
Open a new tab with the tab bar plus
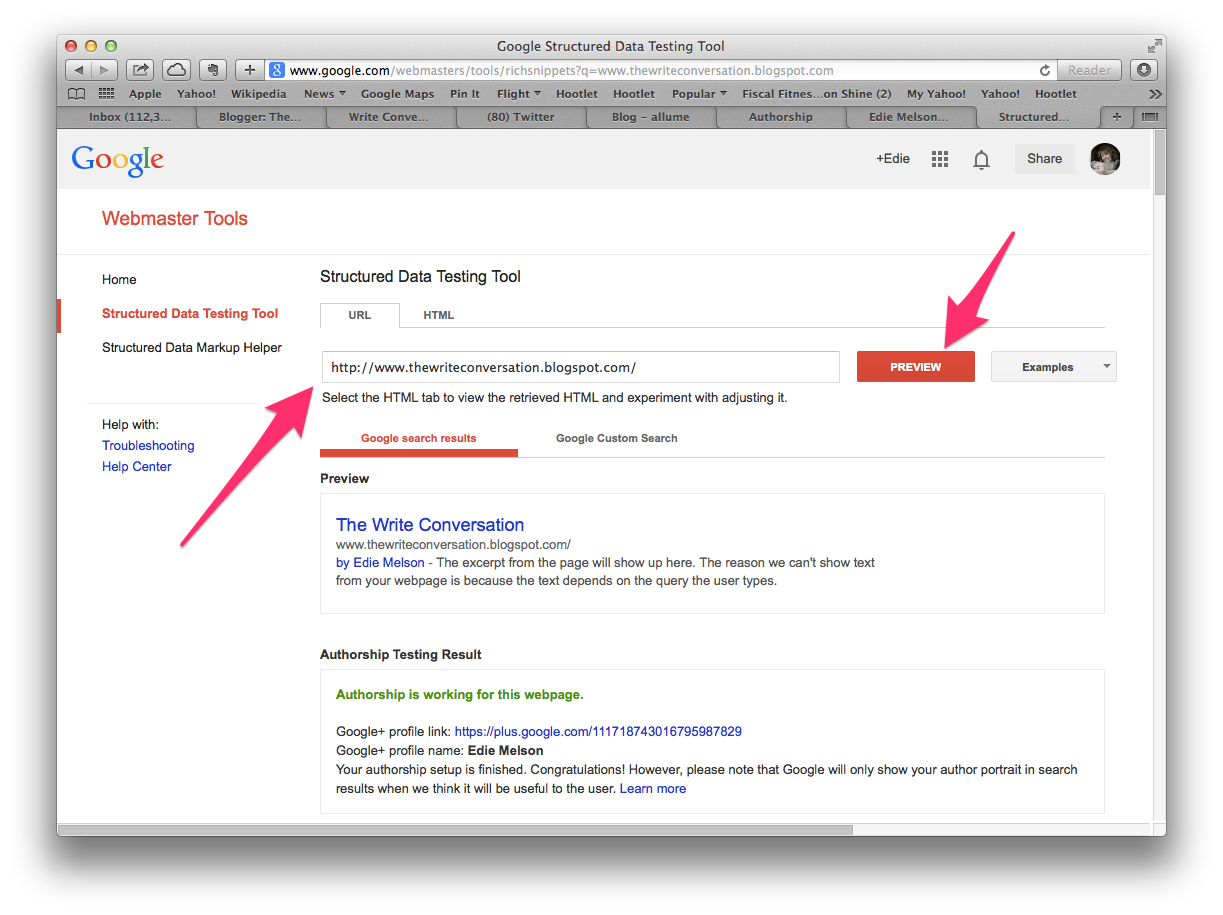click(x=1117, y=117)
